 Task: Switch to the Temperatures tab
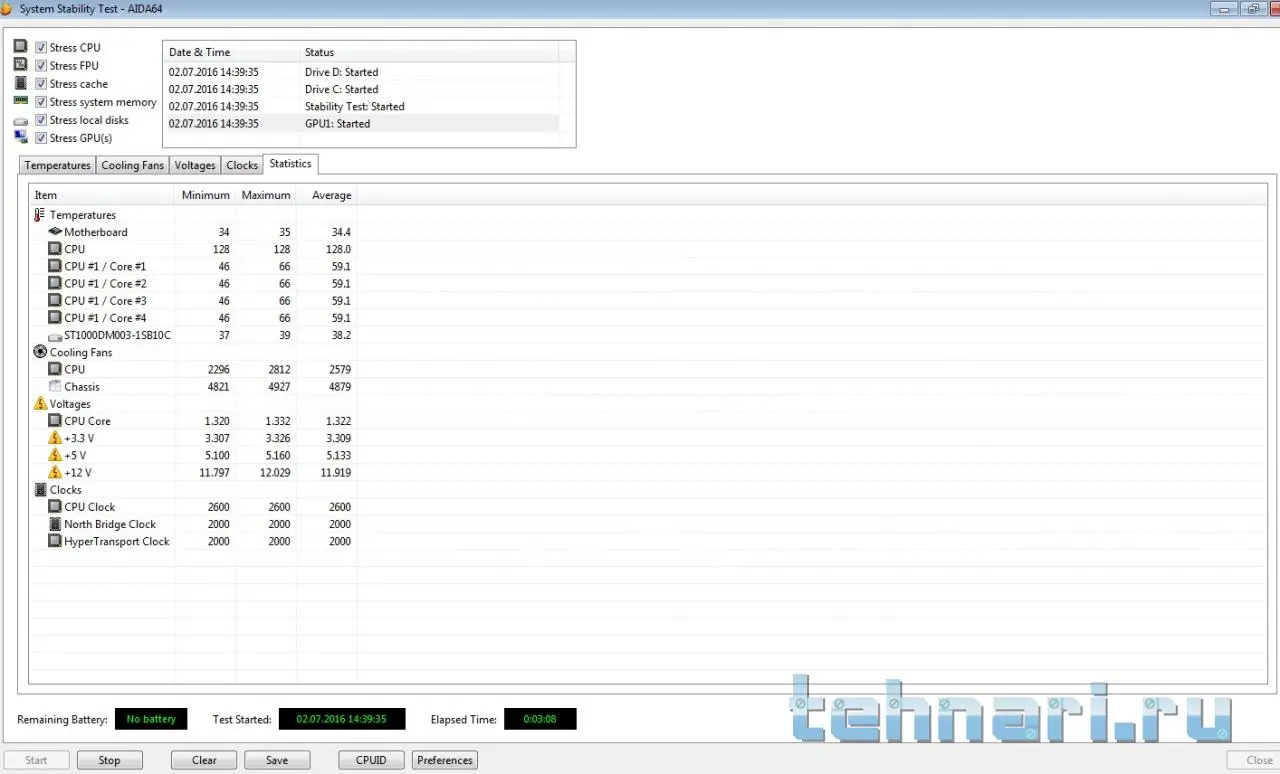pos(57,165)
